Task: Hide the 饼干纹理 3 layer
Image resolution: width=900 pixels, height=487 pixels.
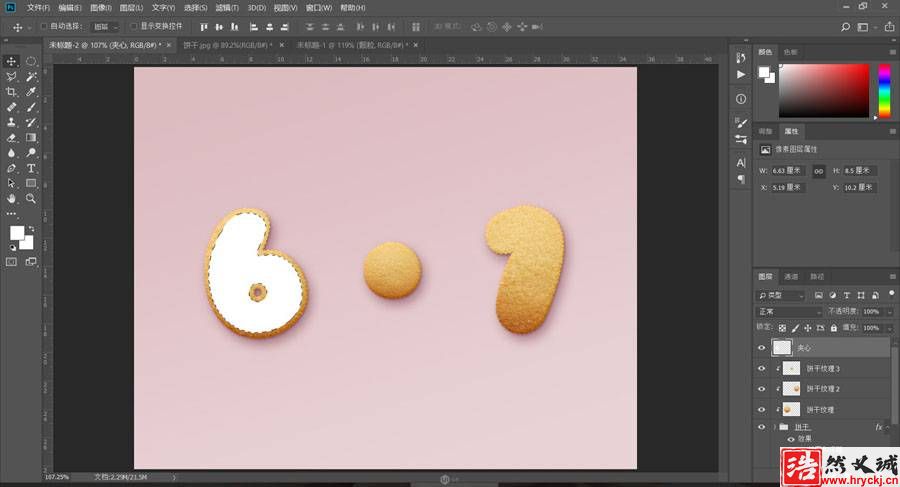Action: (762, 369)
